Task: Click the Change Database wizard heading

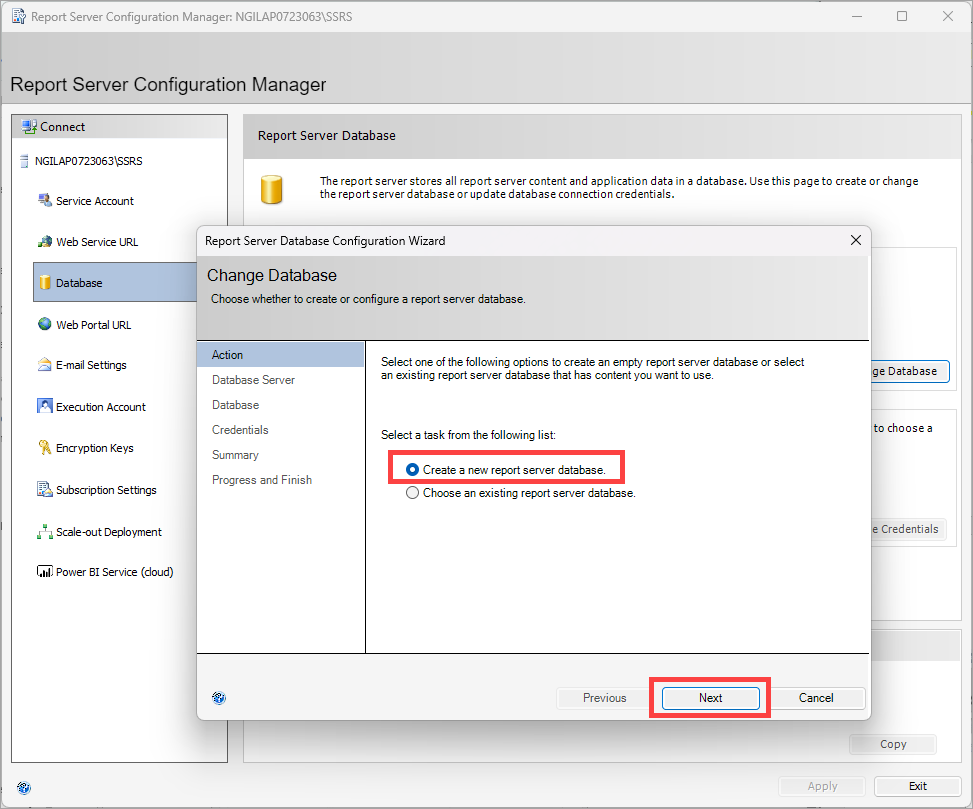Action: [x=272, y=275]
